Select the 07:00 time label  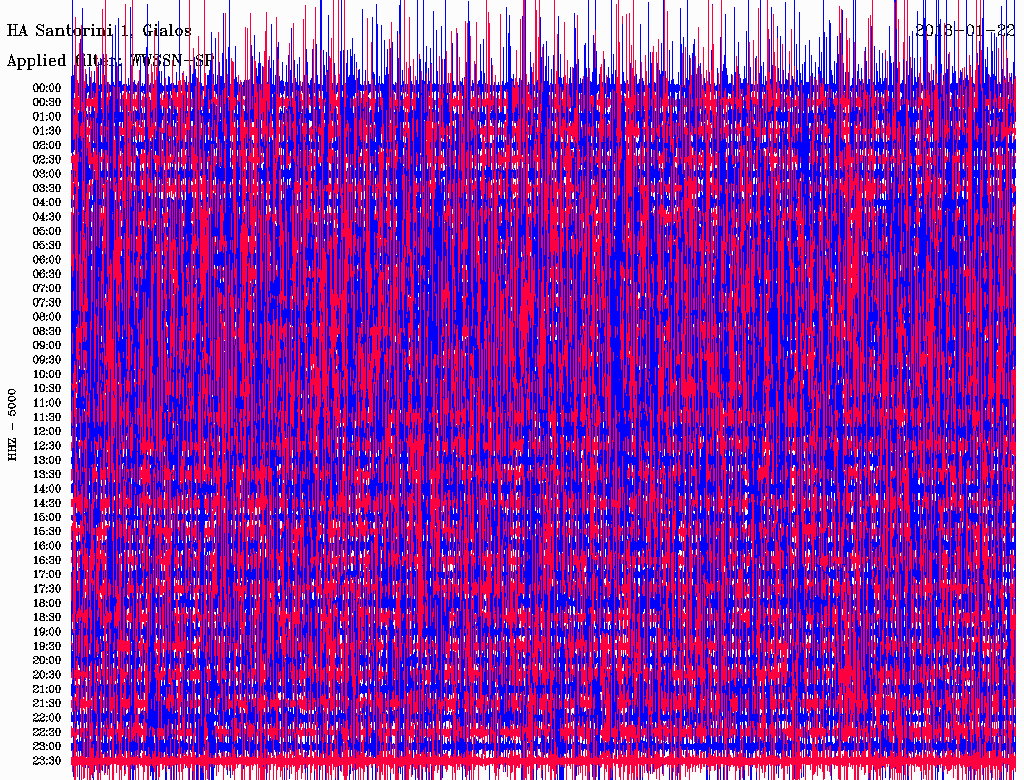pyautogui.click(x=47, y=288)
